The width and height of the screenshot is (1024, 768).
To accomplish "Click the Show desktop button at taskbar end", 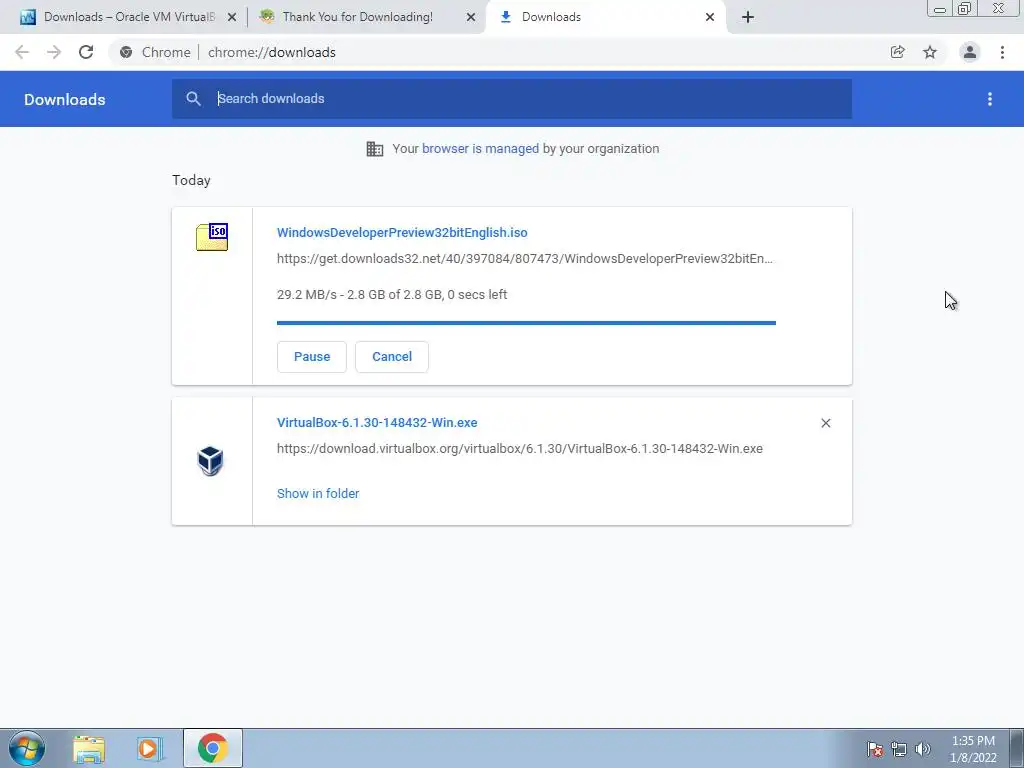I will click(x=1017, y=748).
